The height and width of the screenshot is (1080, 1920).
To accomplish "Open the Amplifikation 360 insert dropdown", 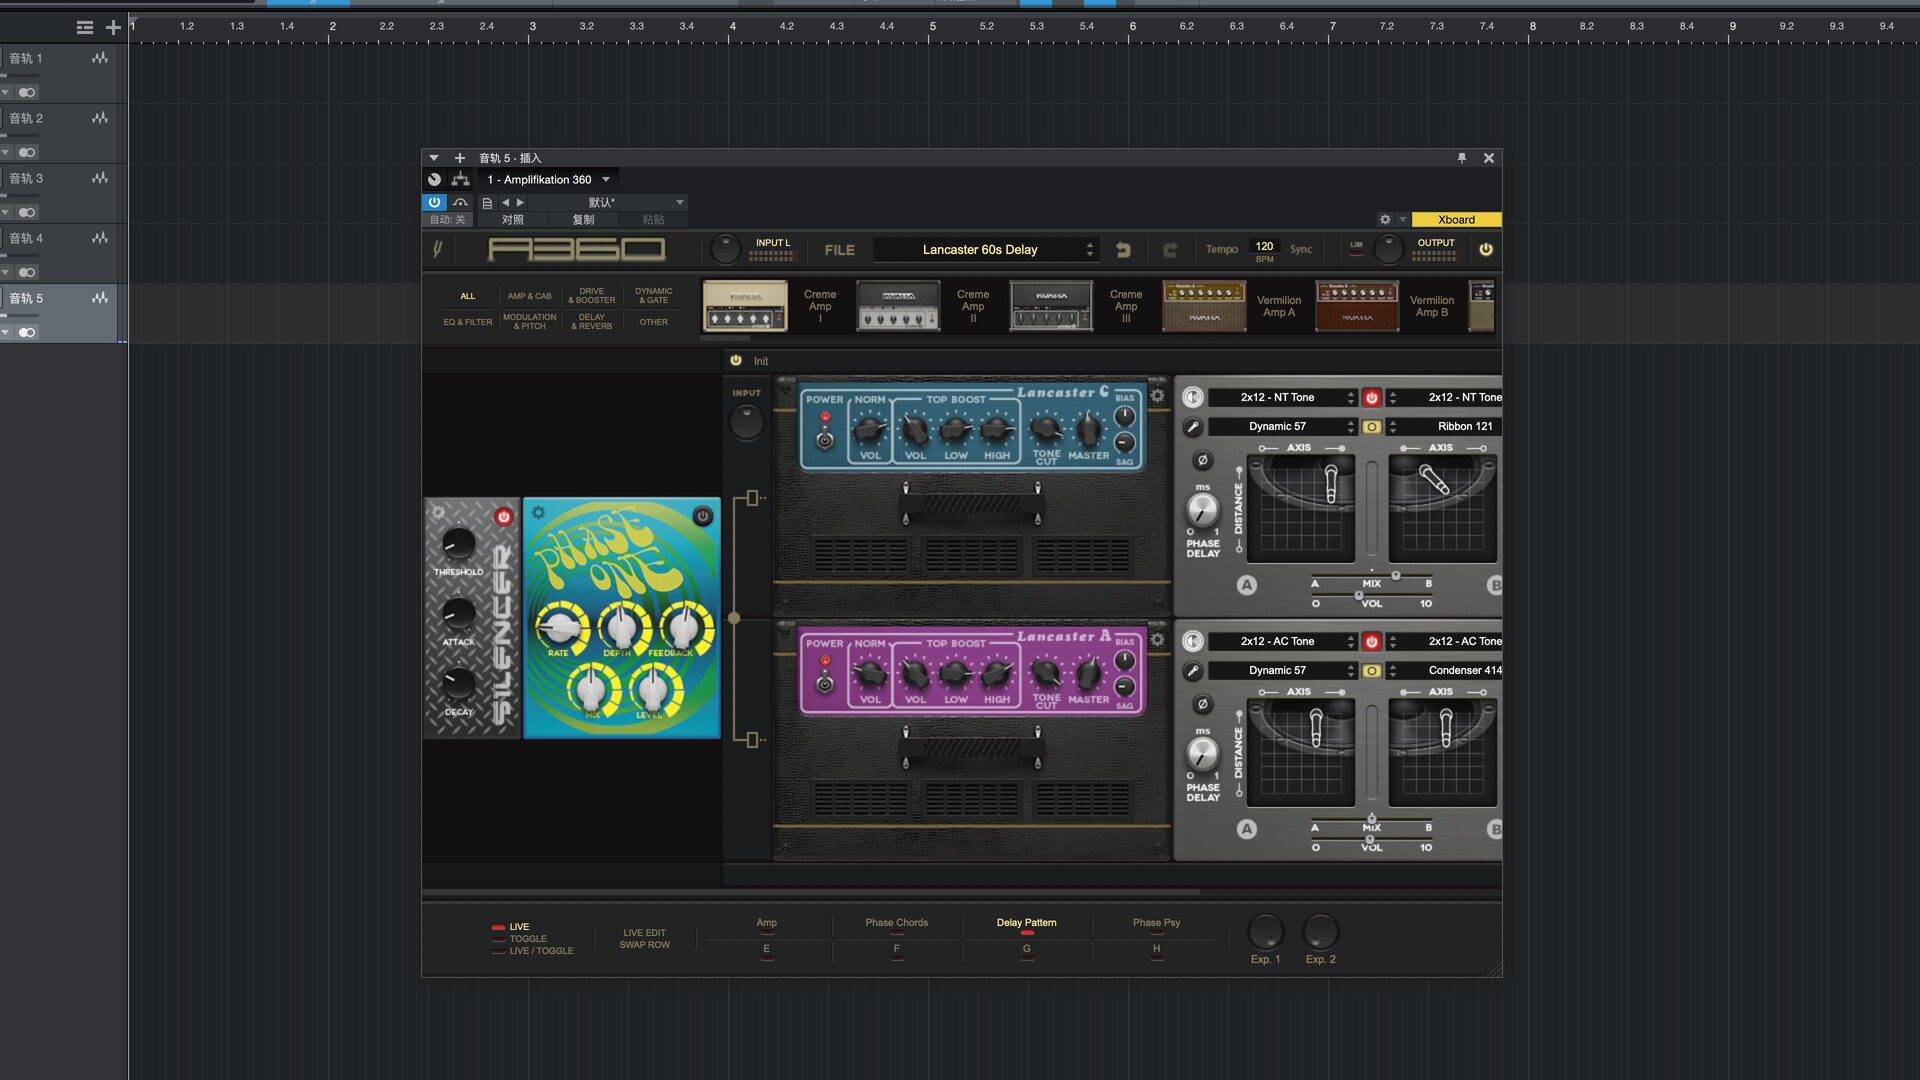I will 549,180.
